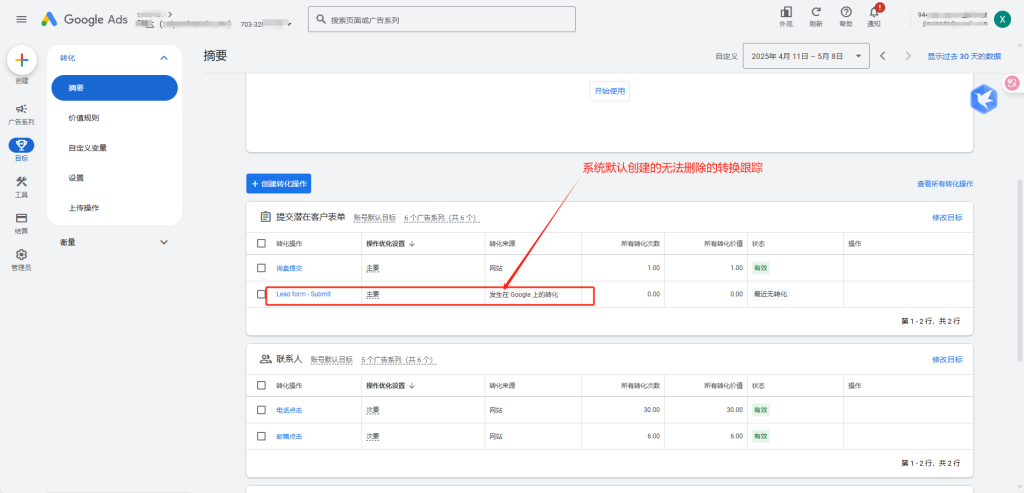
Task: Collapse the 转化 section chevron
Action: click(164, 58)
